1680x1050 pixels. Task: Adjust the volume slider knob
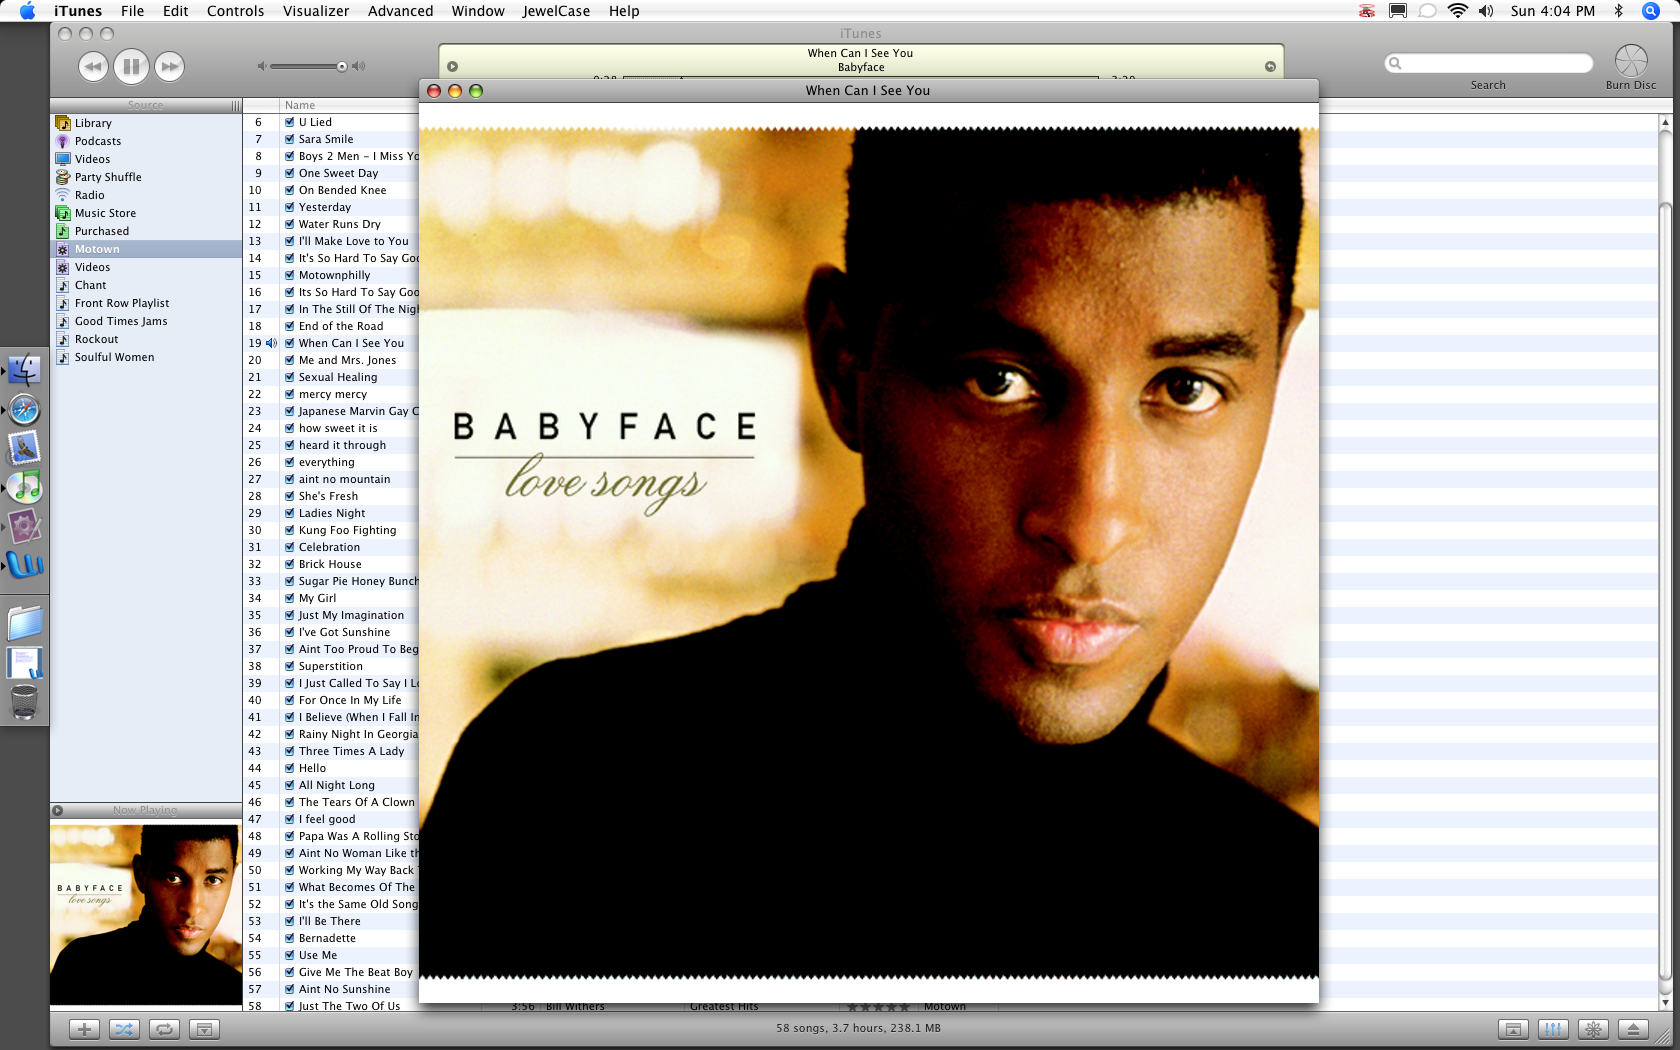click(x=342, y=67)
